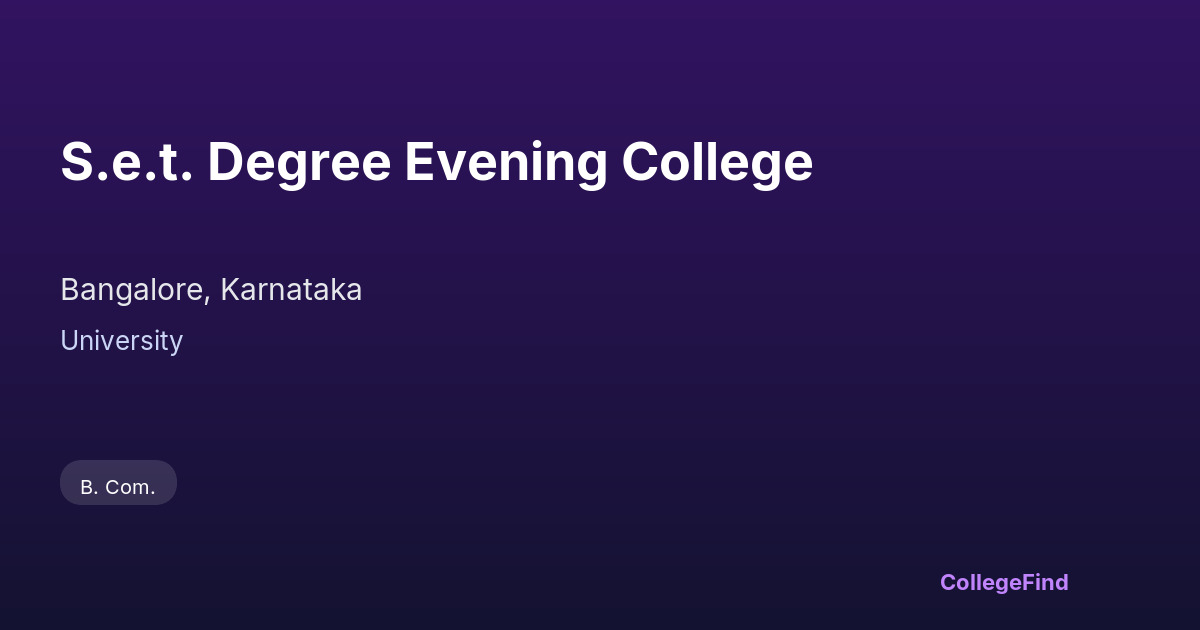The height and width of the screenshot is (630, 1200).
Task: Click "S.e.t." at the start of the title
Action: coord(126,162)
